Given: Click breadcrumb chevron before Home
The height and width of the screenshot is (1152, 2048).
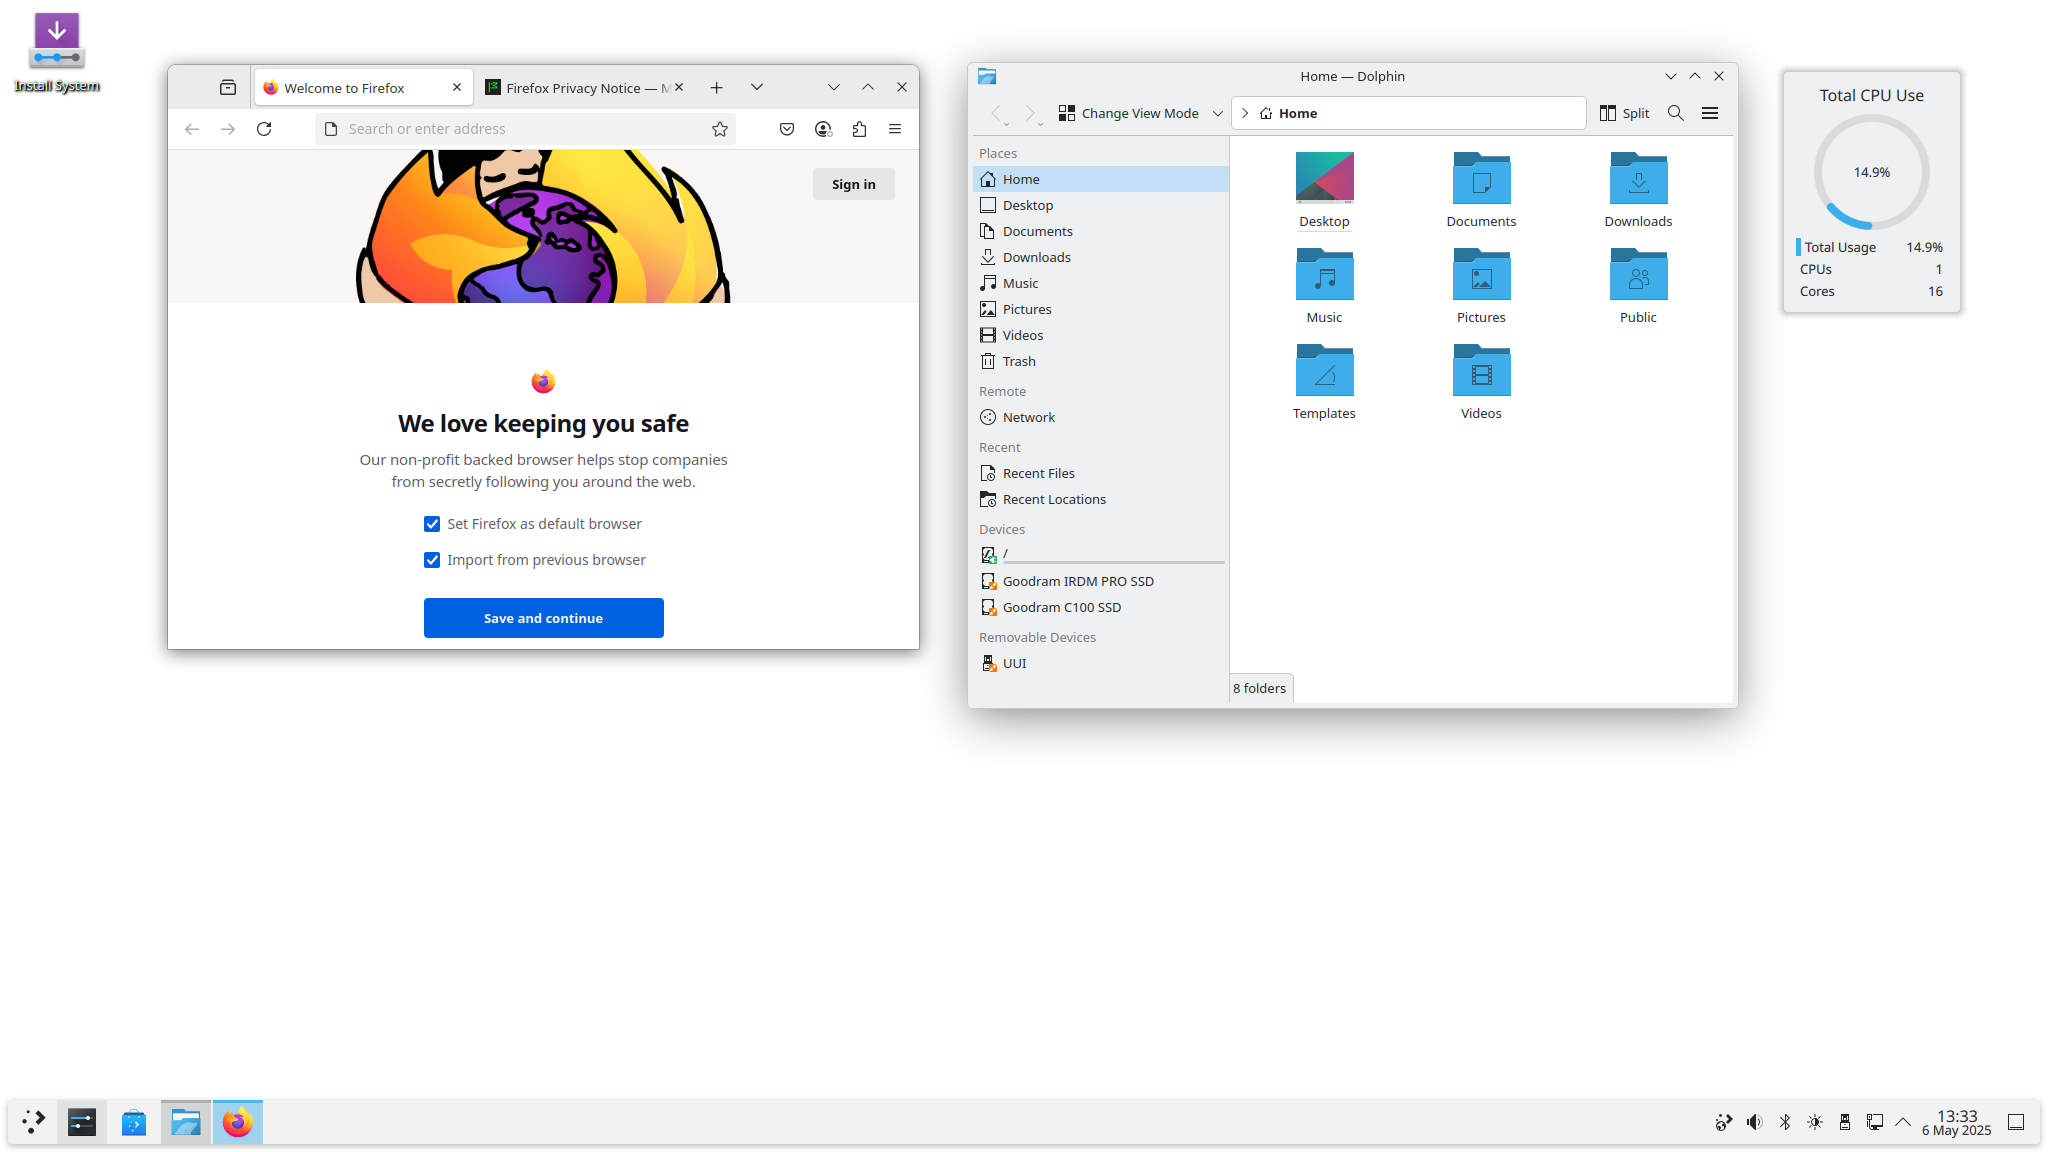Looking at the screenshot, I should [1245, 113].
